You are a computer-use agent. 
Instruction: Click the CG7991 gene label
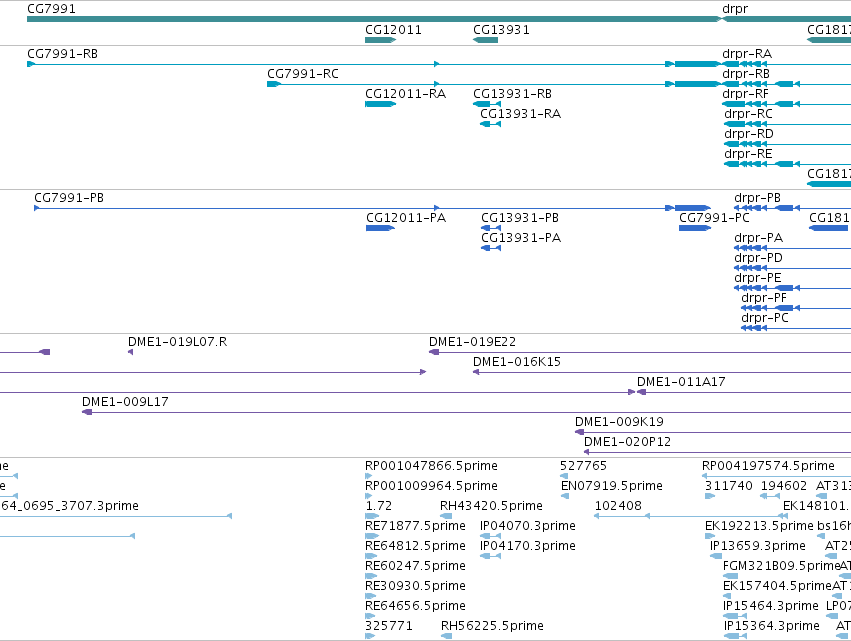52,9
